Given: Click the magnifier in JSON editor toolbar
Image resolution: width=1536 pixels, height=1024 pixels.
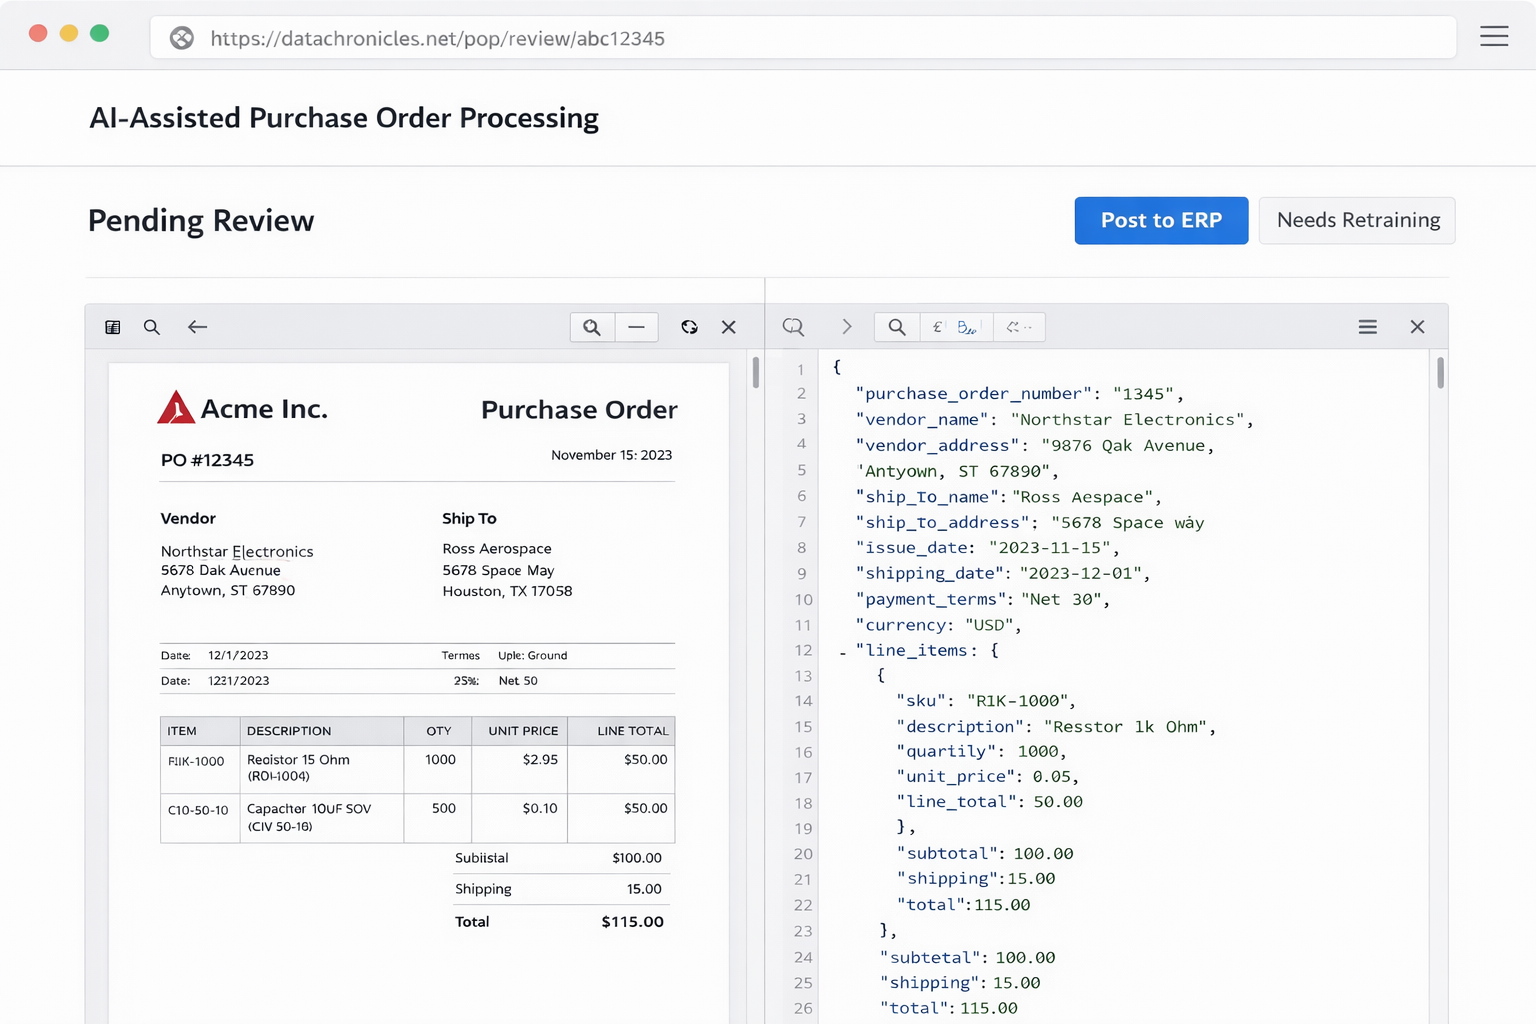Looking at the screenshot, I should [897, 327].
